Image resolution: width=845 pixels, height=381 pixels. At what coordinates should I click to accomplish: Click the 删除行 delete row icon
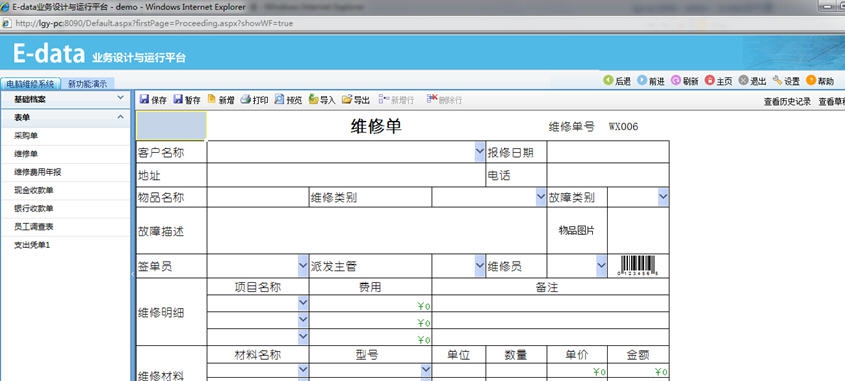point(432,99)
